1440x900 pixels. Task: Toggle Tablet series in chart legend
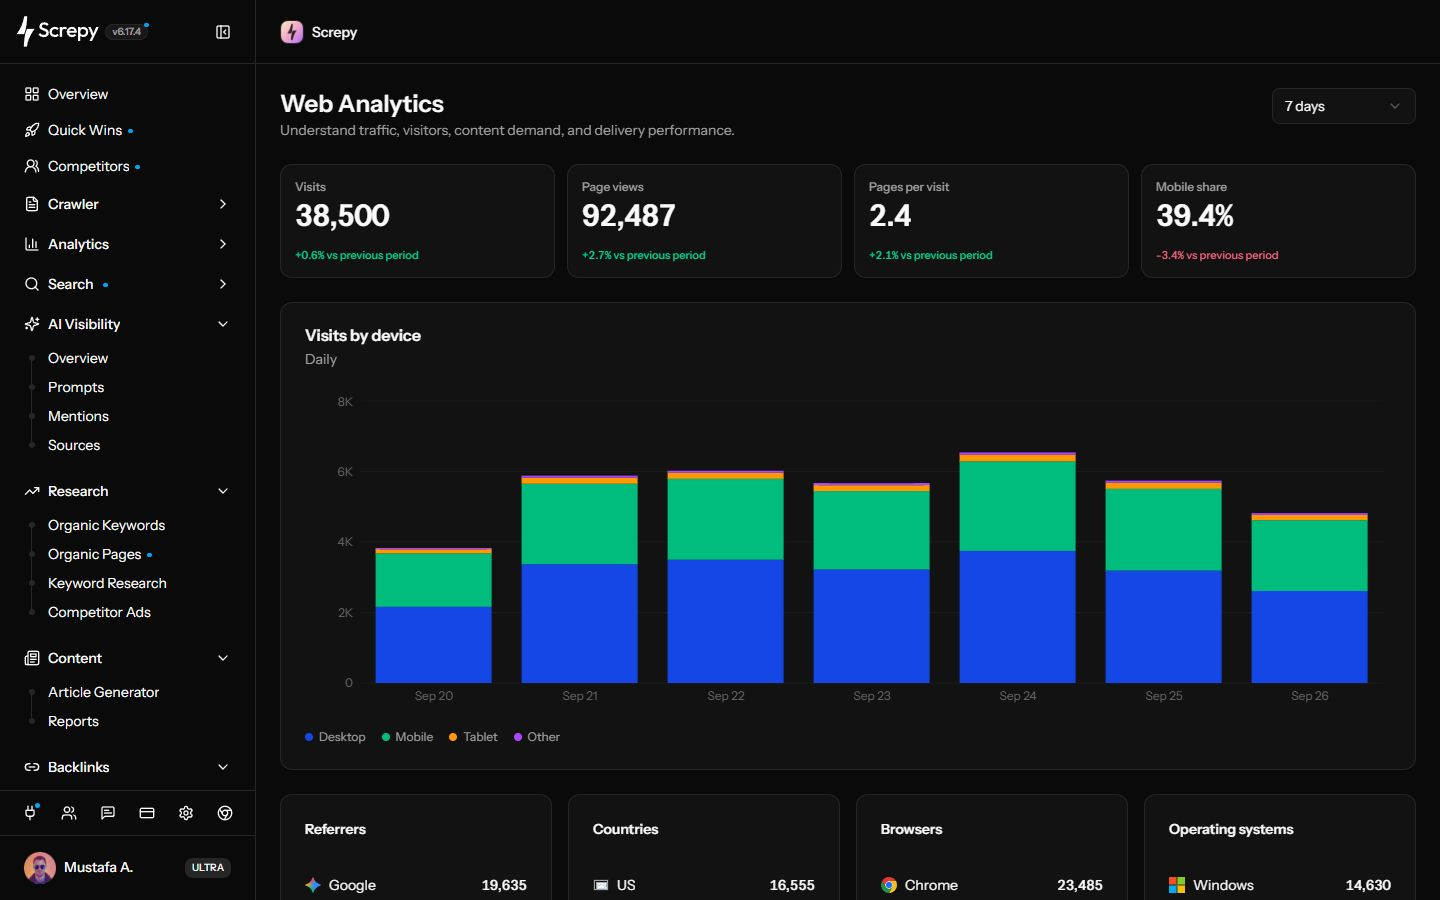tap(473, 737)
